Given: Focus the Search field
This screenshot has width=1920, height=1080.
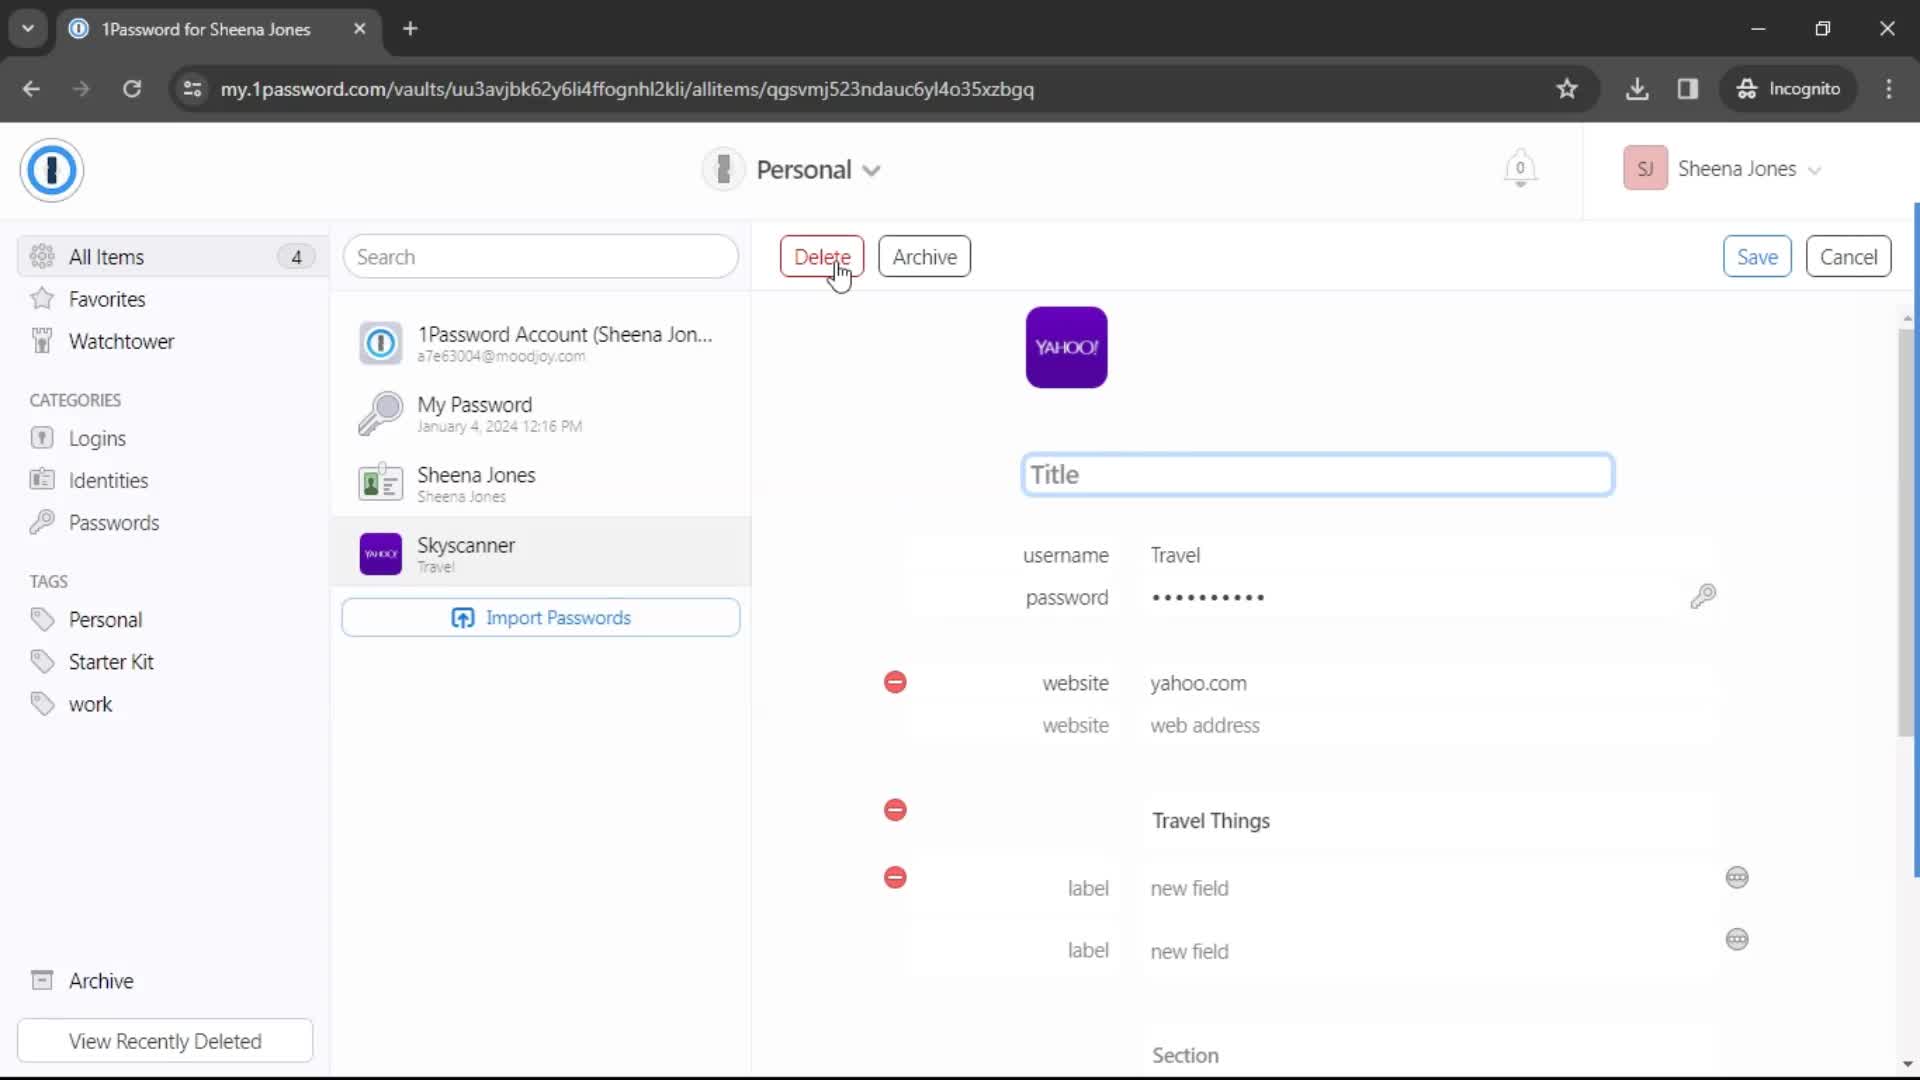Looking at the screenshot, I should 541,257.
